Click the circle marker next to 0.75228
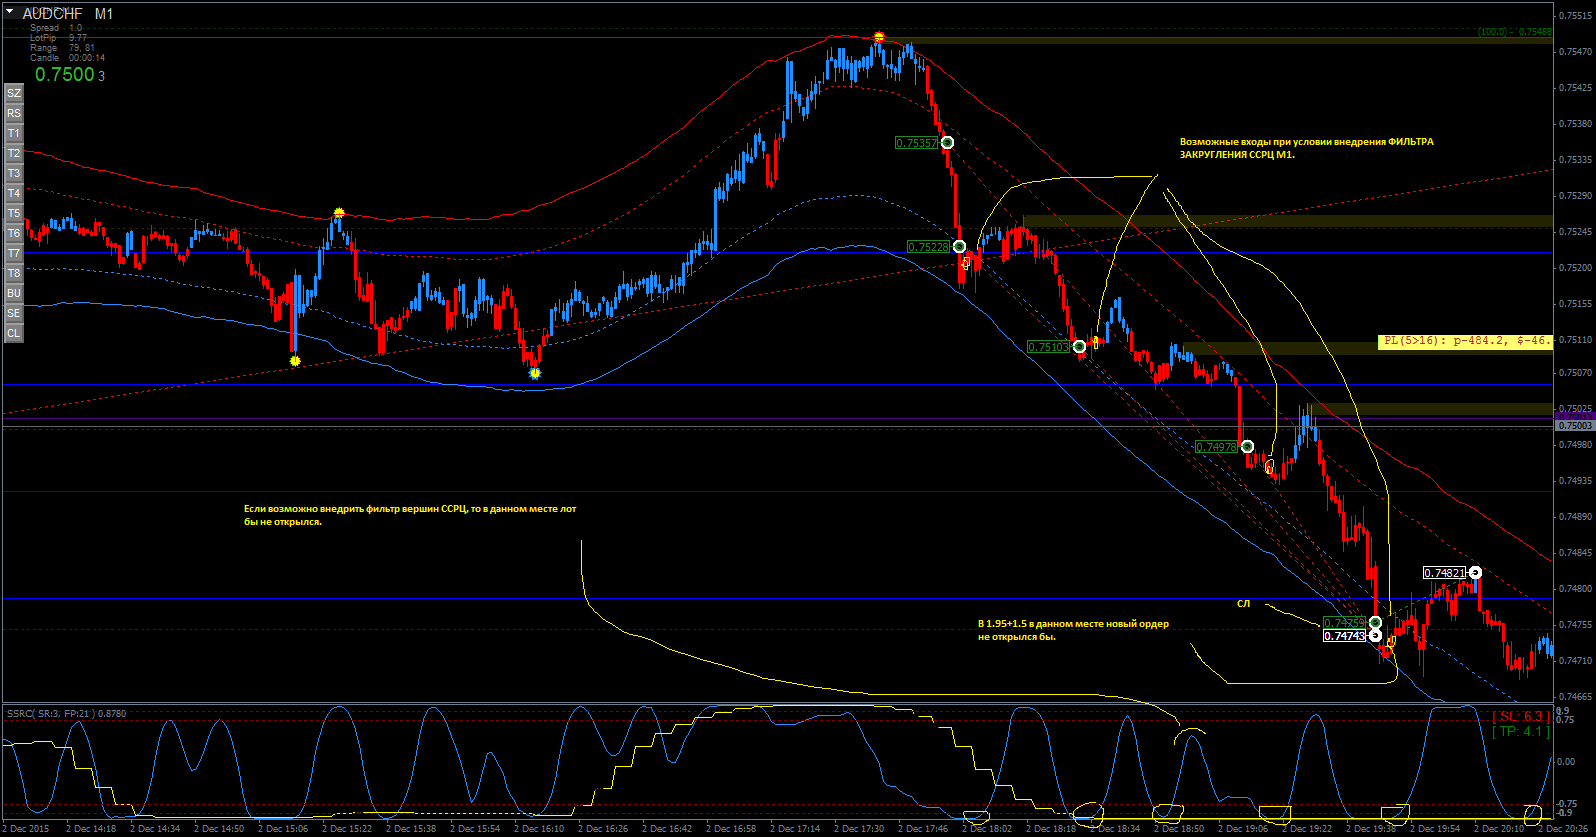 (x=959, y=246)
